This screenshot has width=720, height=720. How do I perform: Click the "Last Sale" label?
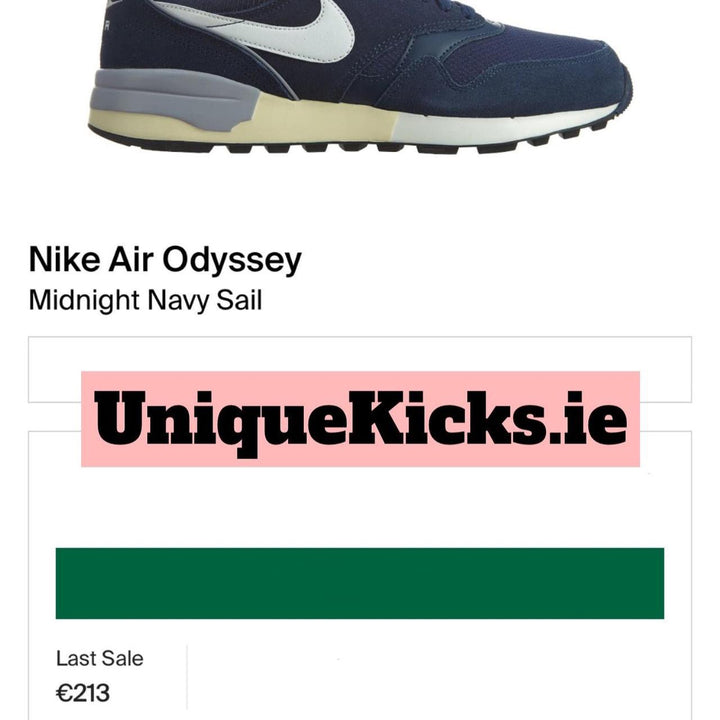click(x=100, y=658)
